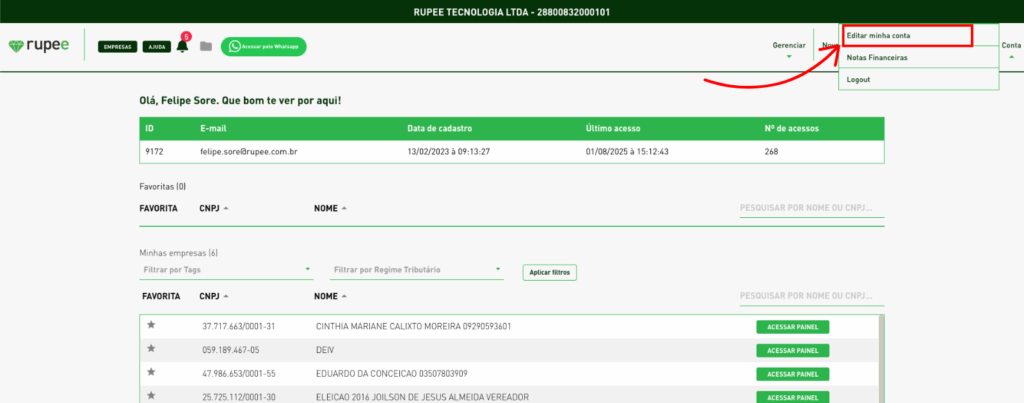Sort Favoritas list by NOME arrow
This screenshot has height=403, width=1024.
[343, 209]
